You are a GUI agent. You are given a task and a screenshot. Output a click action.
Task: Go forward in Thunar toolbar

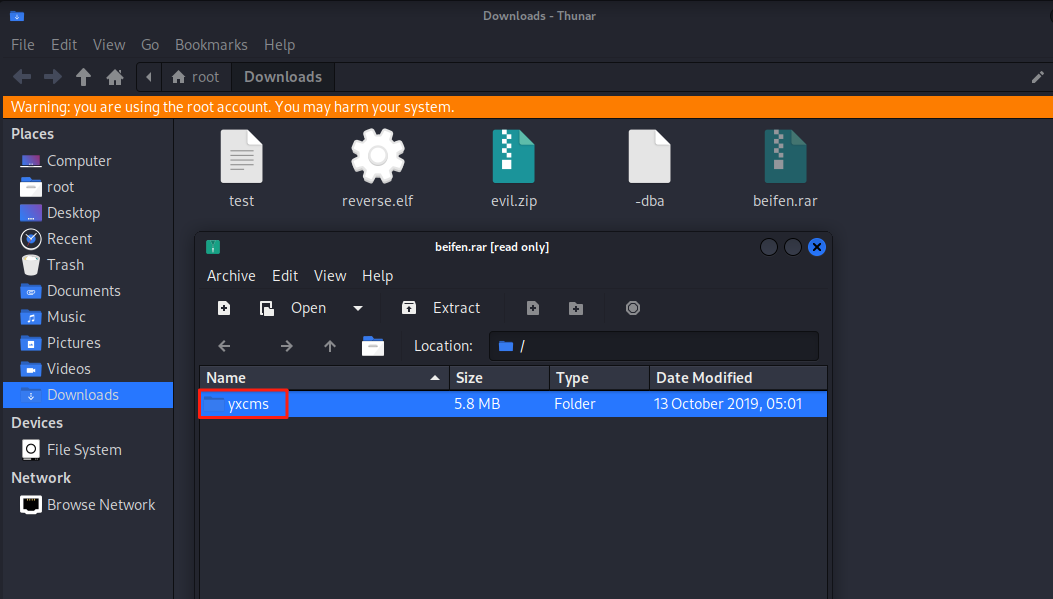[x=53, y=77]
